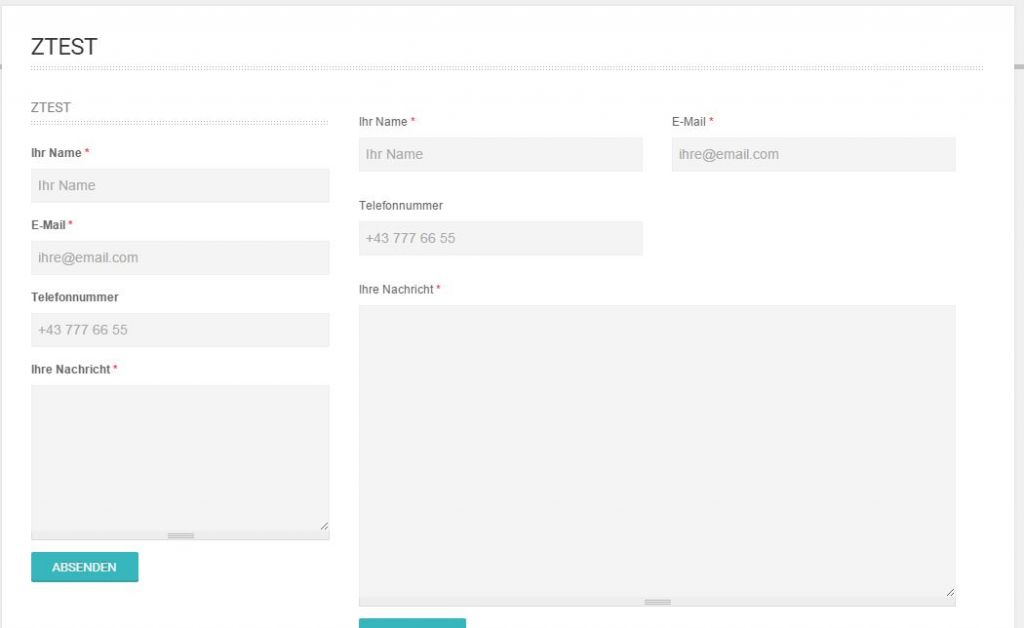Click the sidebar form's E-Mail label
This screenshot has width=1024, height=628.
pos(48,225)
